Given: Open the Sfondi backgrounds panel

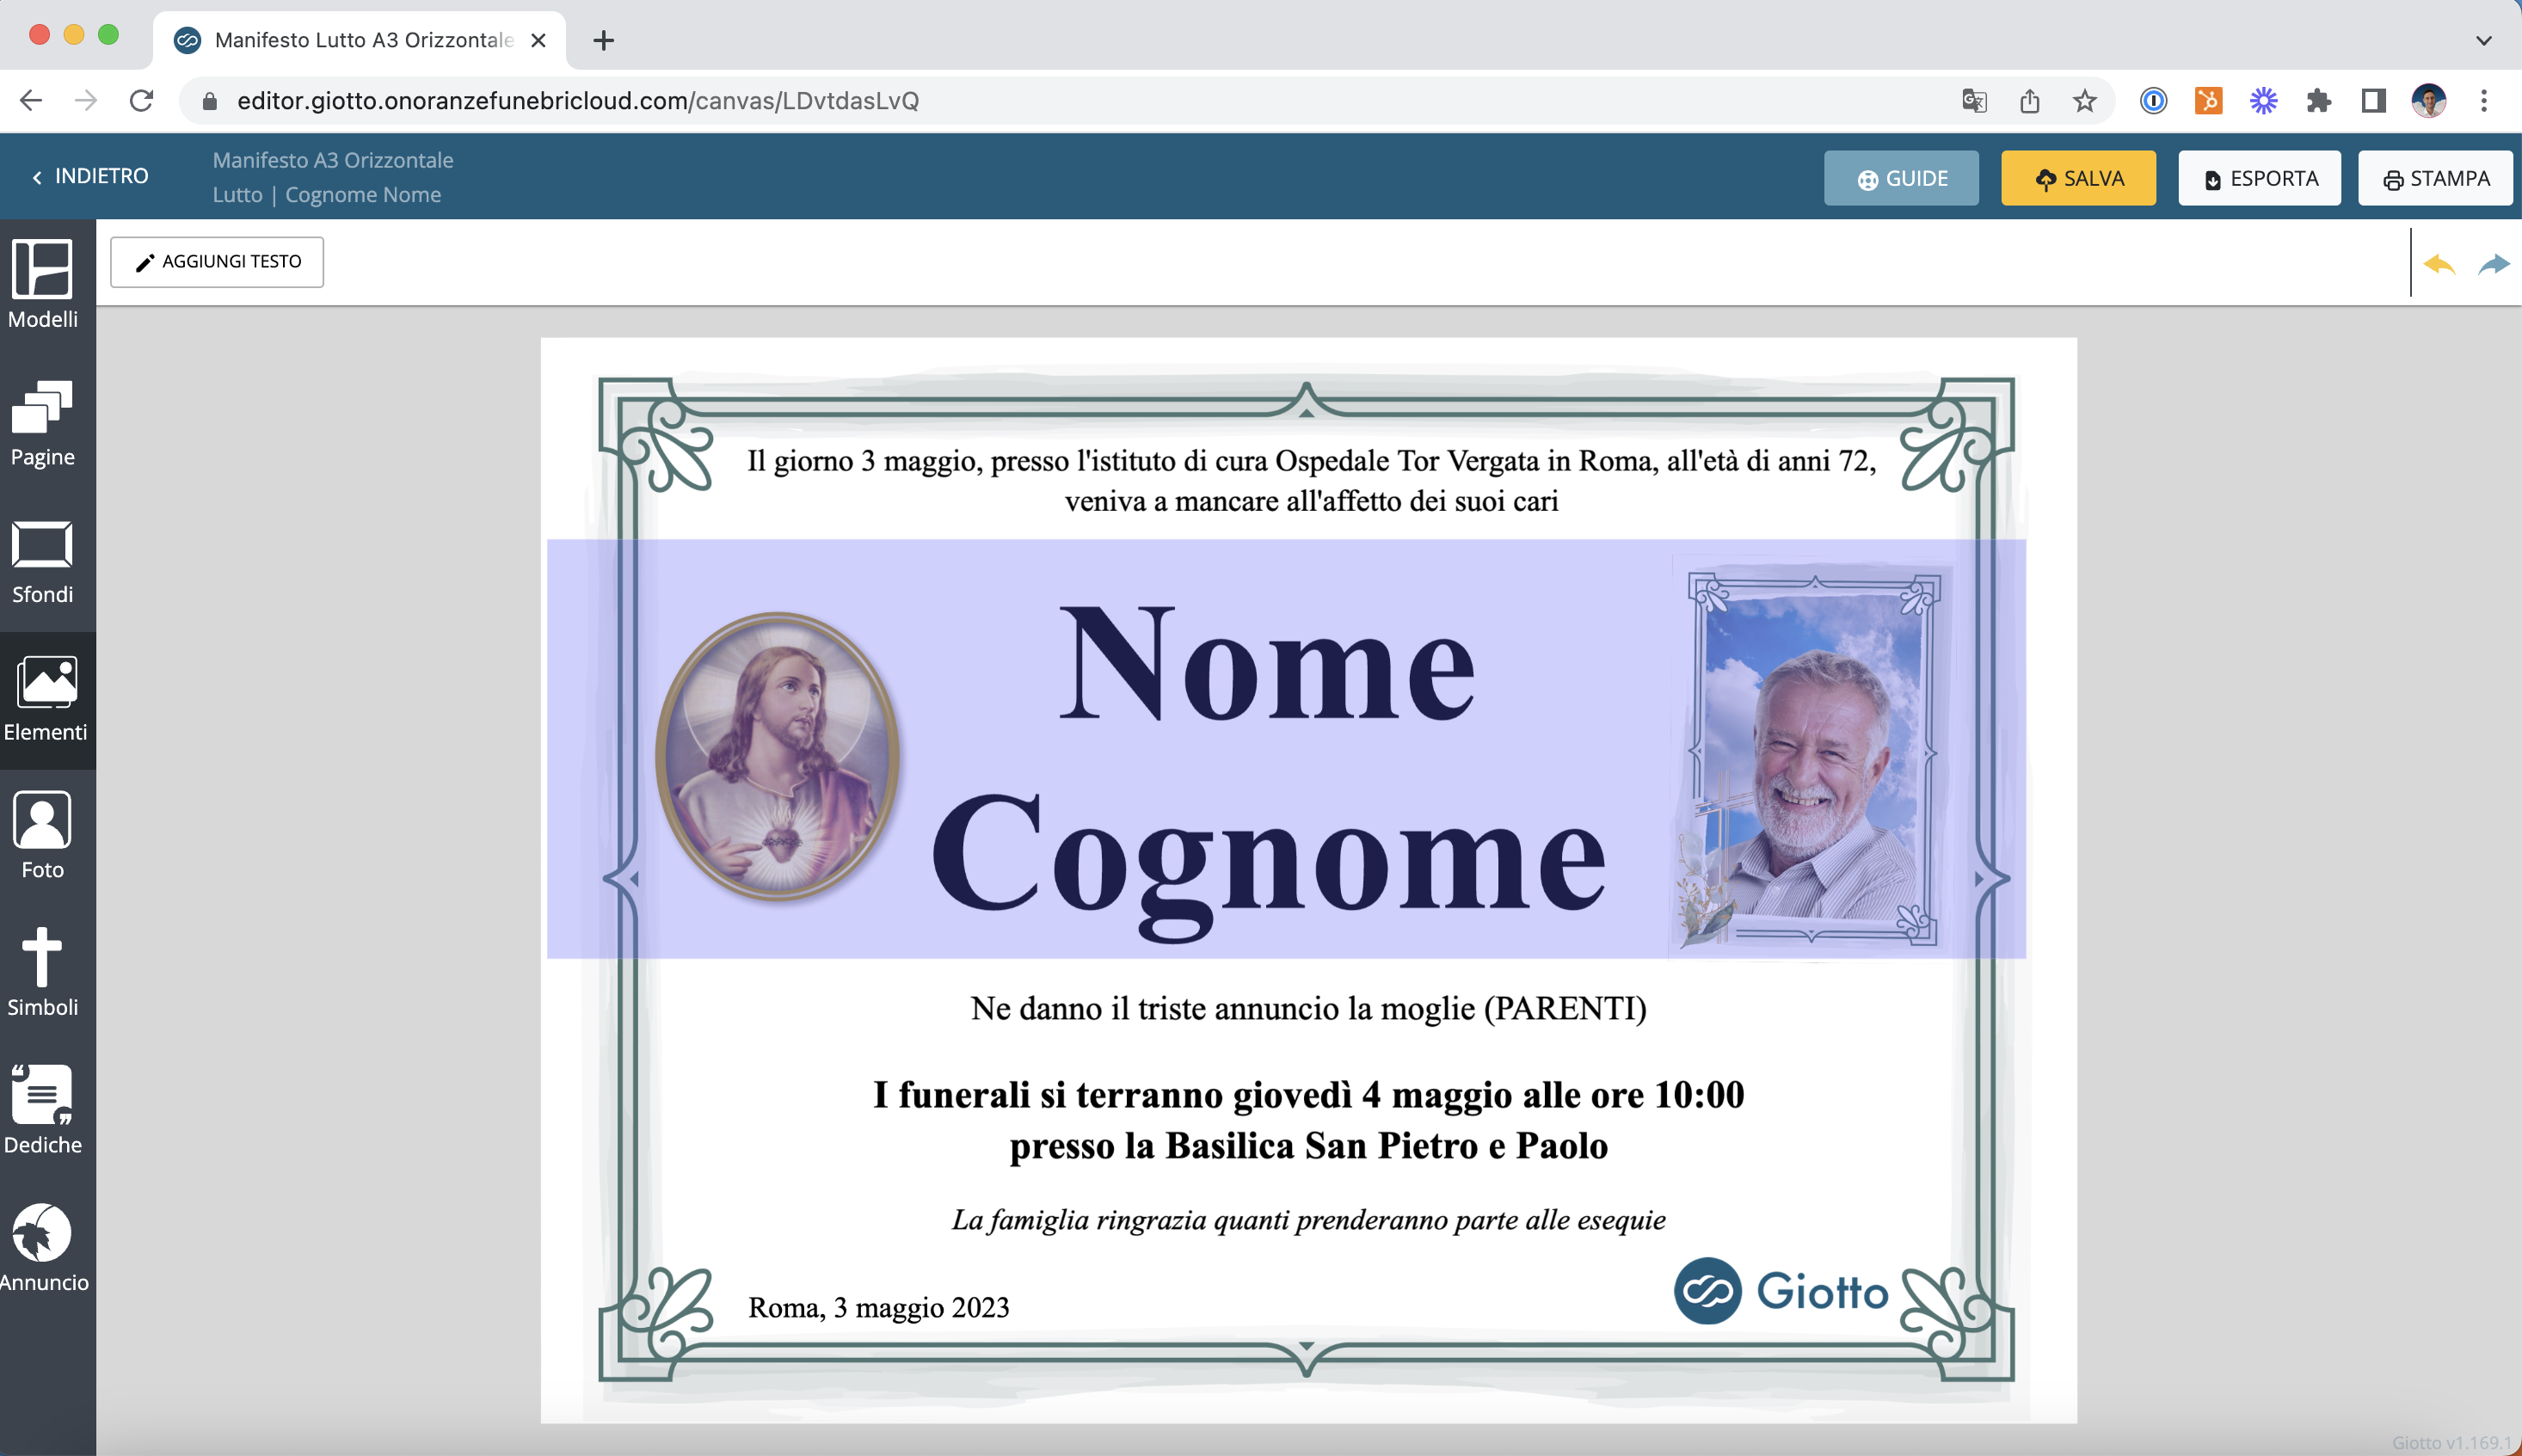Looking at the screenshot, I should (x=42, y=561).
